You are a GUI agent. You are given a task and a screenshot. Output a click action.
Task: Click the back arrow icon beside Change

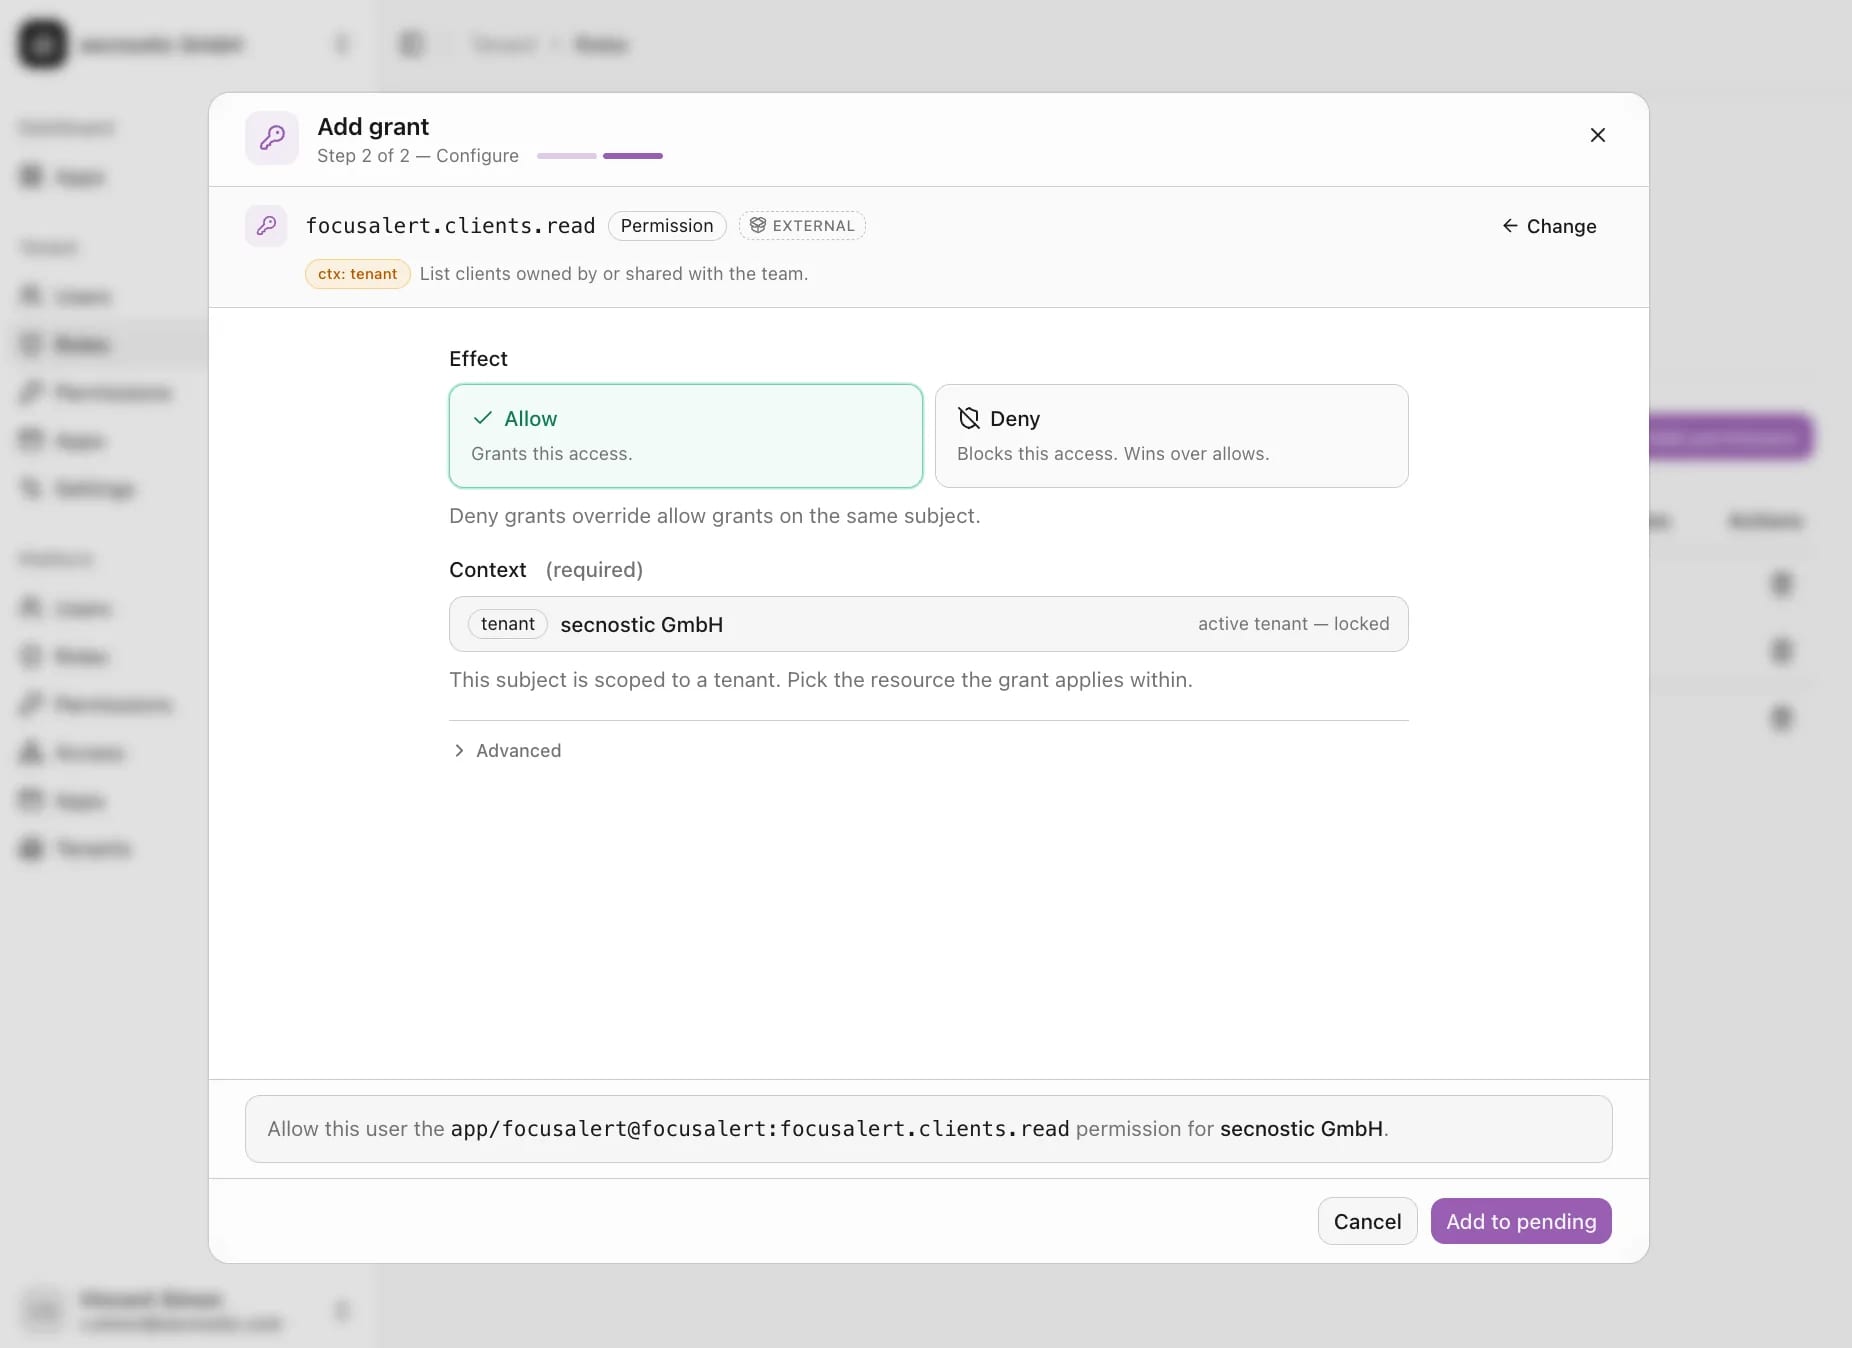click(1510, 226)
